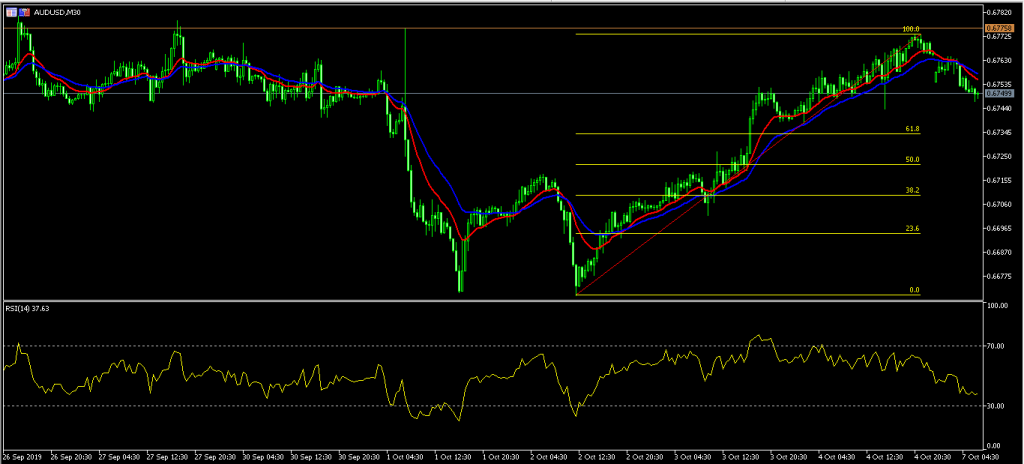Click the Fibonacci 50.0 level label

[911, 160]
